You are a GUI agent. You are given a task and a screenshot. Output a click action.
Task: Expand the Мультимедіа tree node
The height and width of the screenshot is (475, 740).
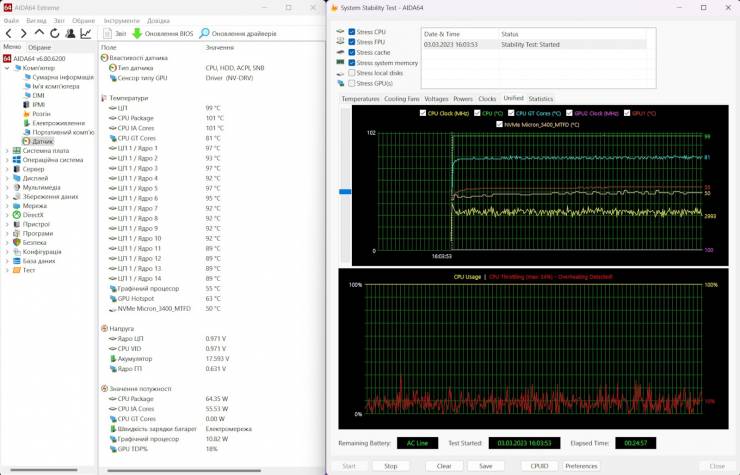click(7, 187)
